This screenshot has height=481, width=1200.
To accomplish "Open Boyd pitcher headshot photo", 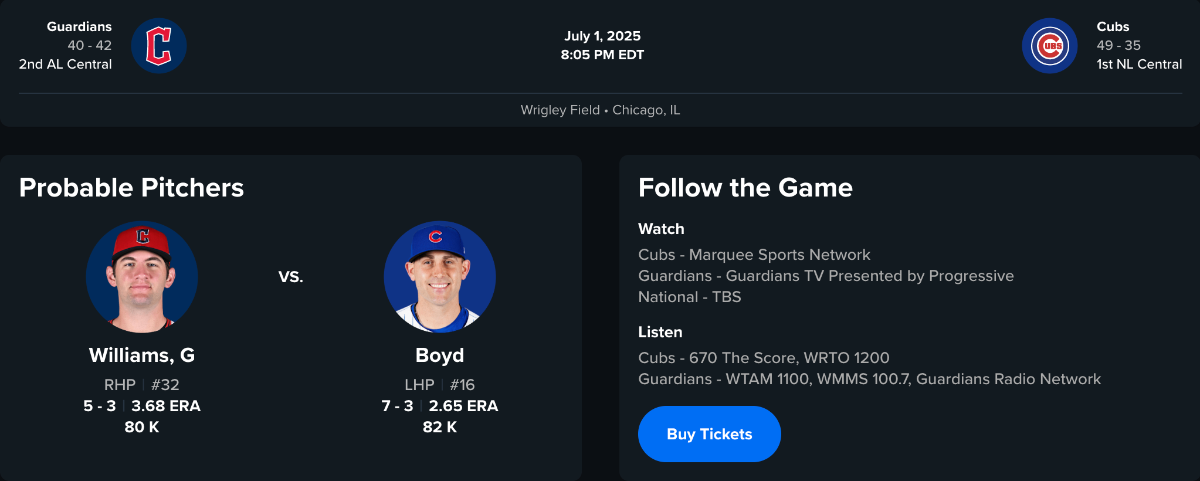I will pyautogui.click(x=440, y=277).
